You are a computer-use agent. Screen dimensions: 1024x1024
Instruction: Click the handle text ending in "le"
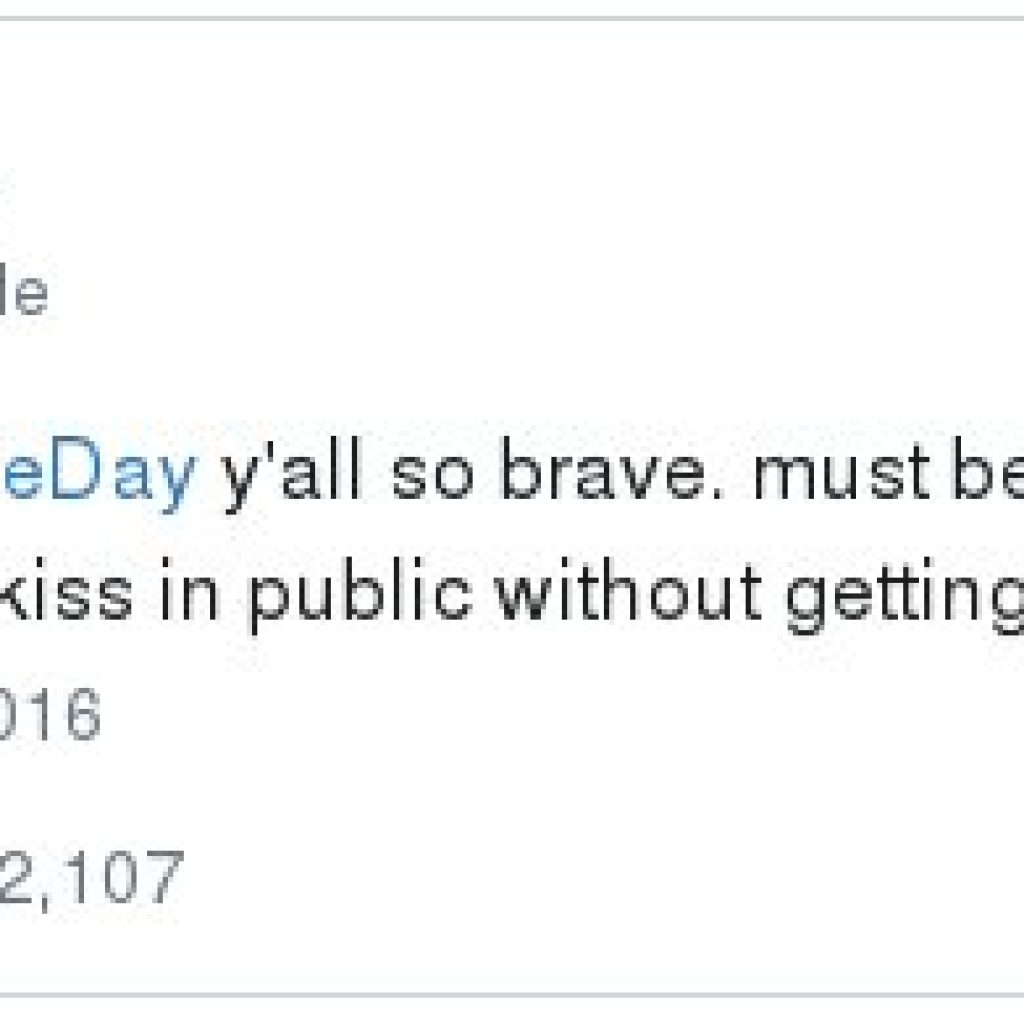click(24, 293)
